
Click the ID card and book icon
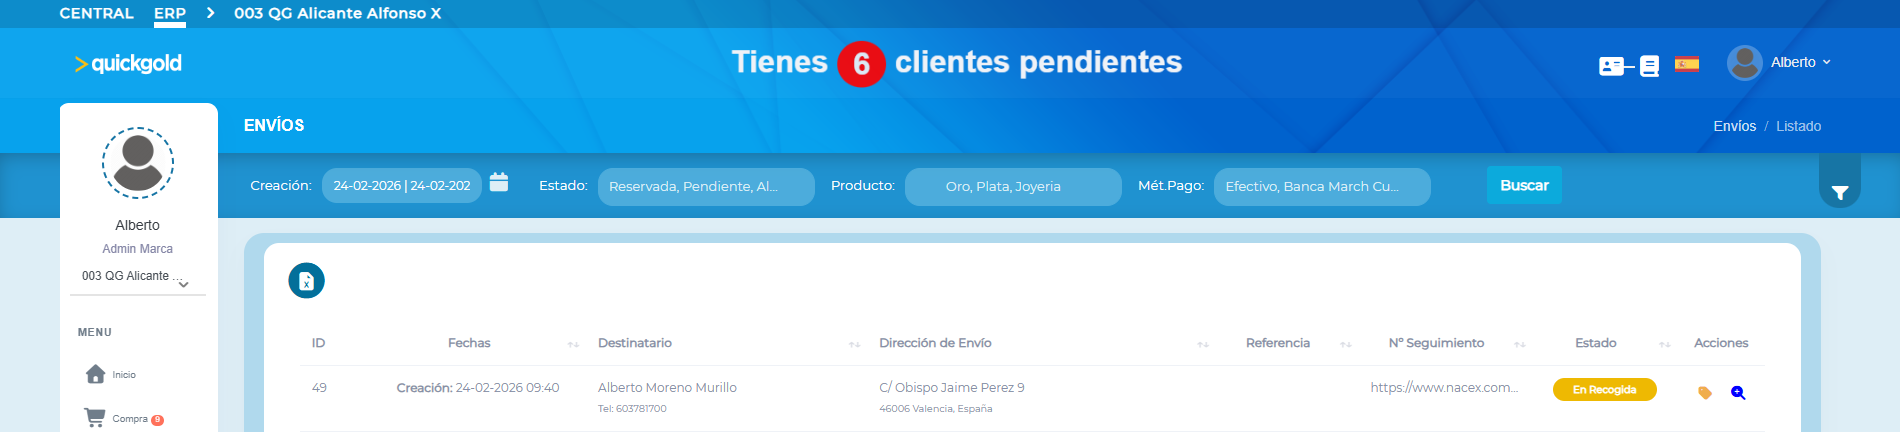click(1628, 66)
